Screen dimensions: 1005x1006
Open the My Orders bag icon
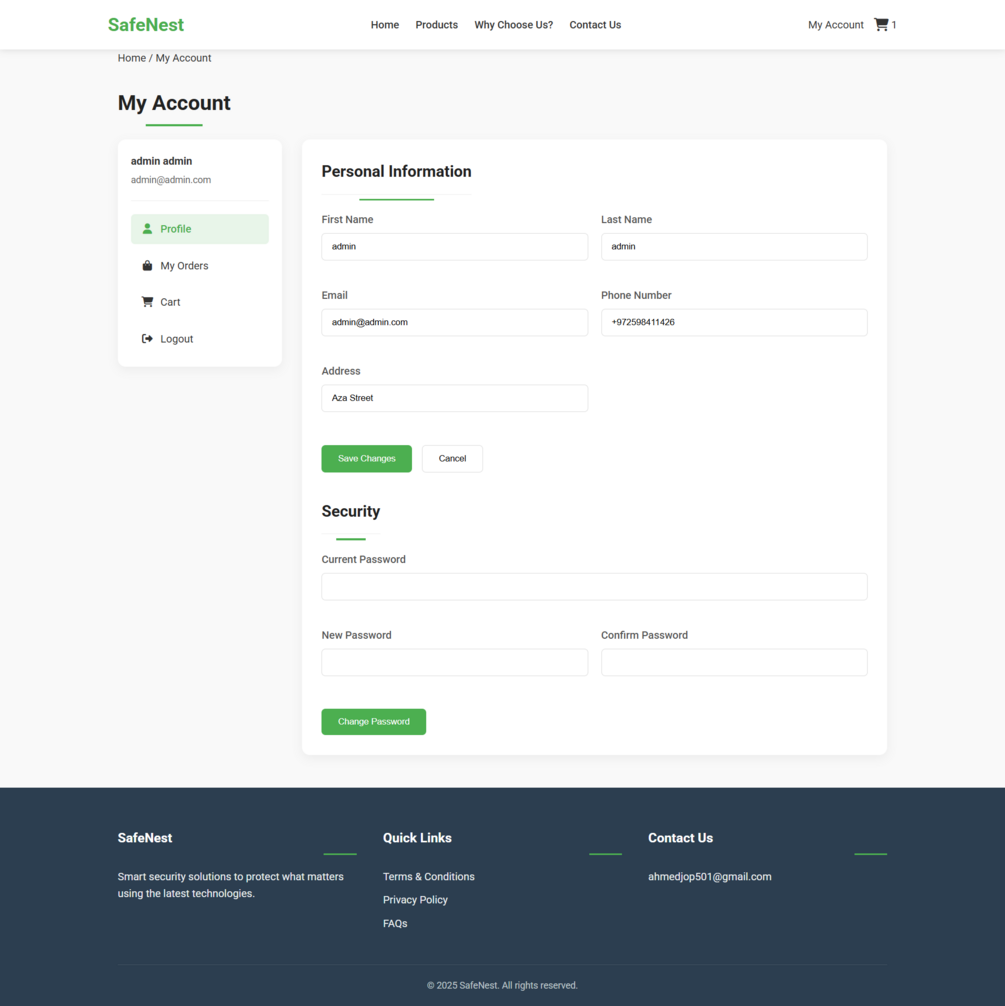coord(147,265)
